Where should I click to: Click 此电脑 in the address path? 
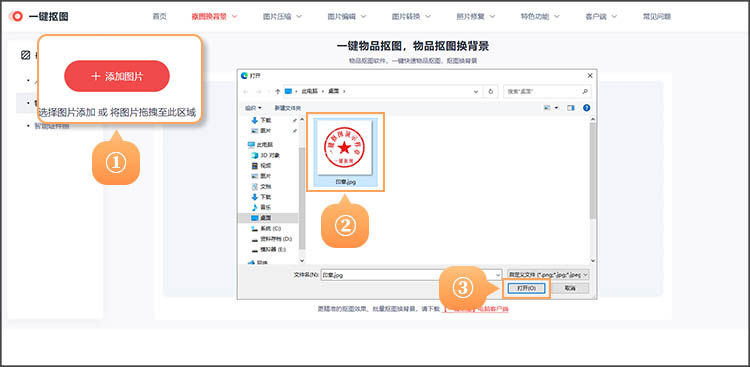coord(309,91)
